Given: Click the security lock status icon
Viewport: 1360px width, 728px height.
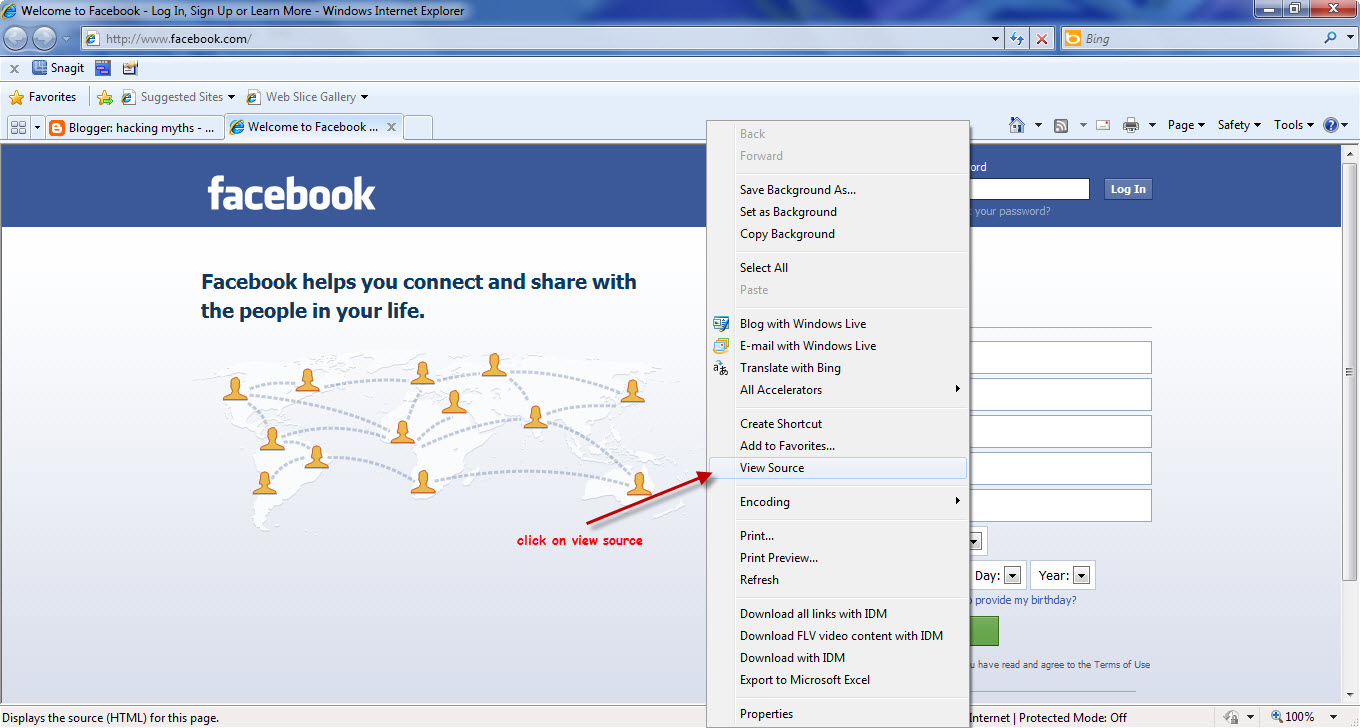Looking at the screenshot, I should click(x=1232, y=717).
